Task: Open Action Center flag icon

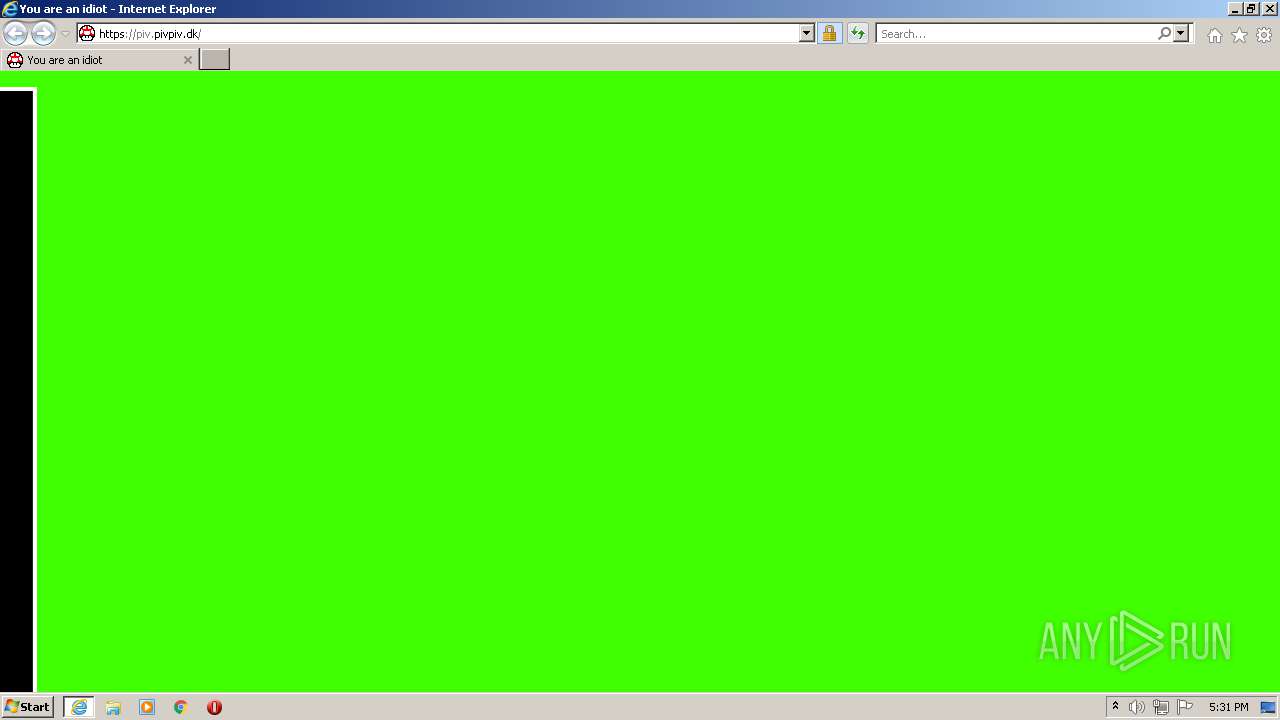Action: click(x=1185, y=707)
